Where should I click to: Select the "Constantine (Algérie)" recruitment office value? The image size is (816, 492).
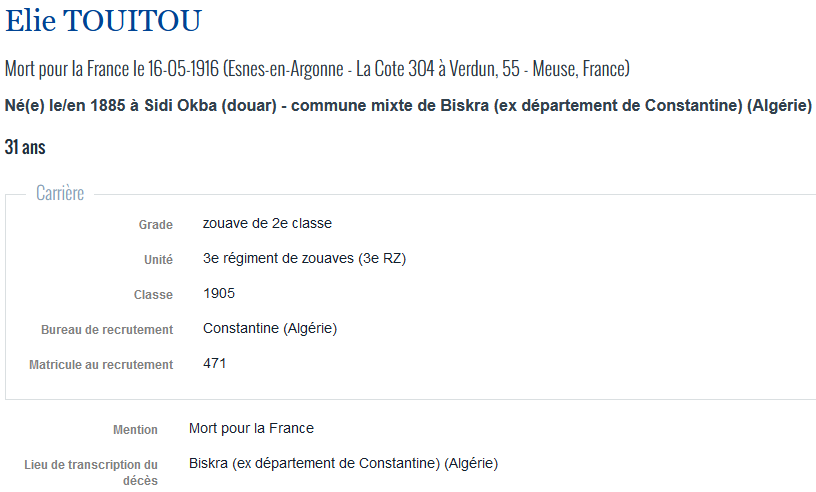pos(270,328)
